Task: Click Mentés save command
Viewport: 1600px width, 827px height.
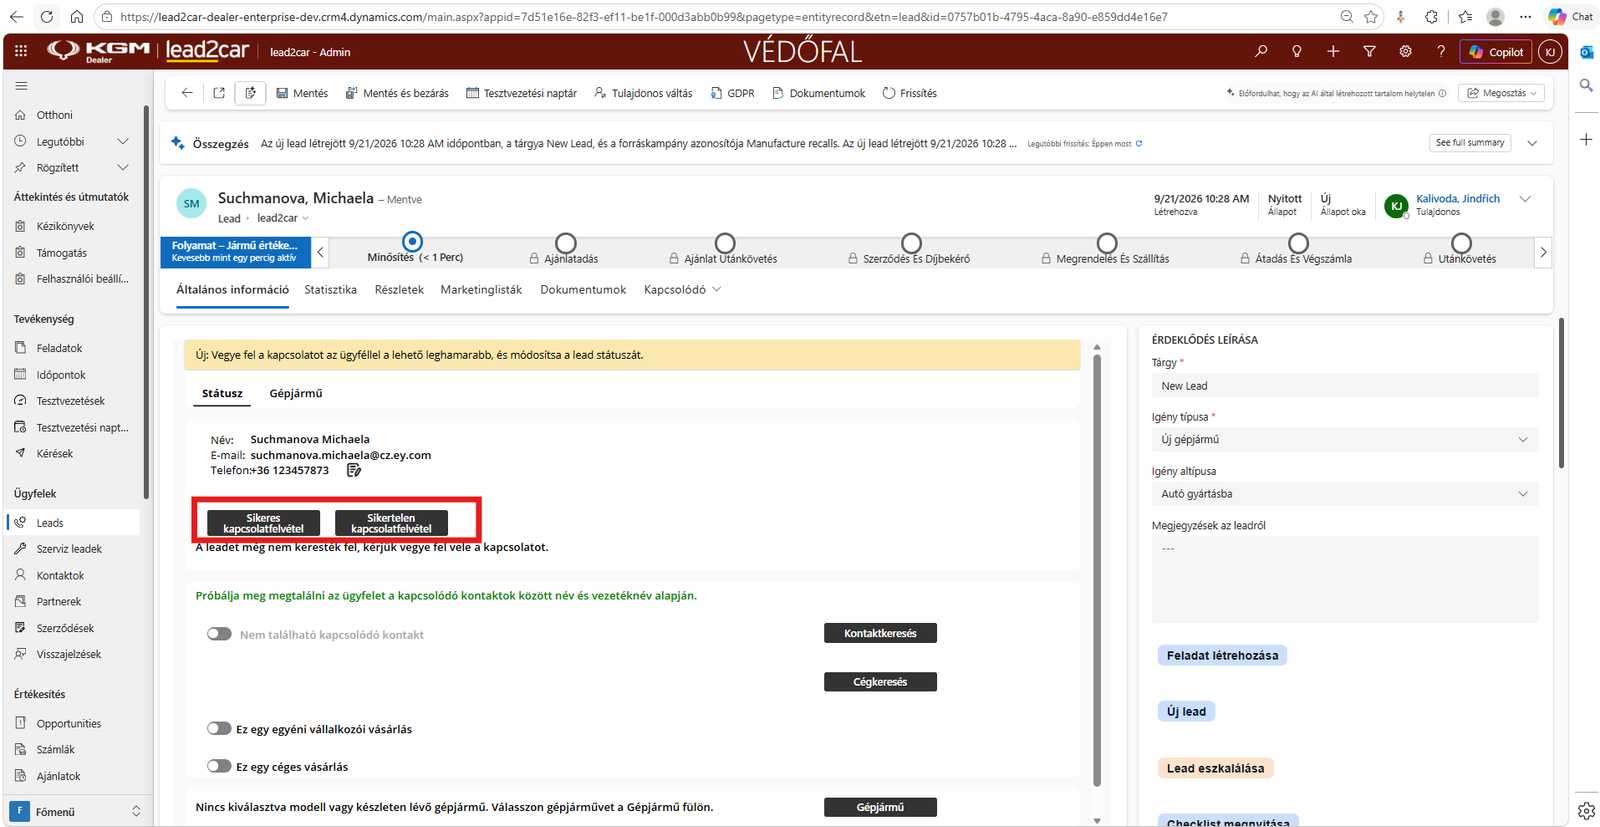Action: coord(302,93)
